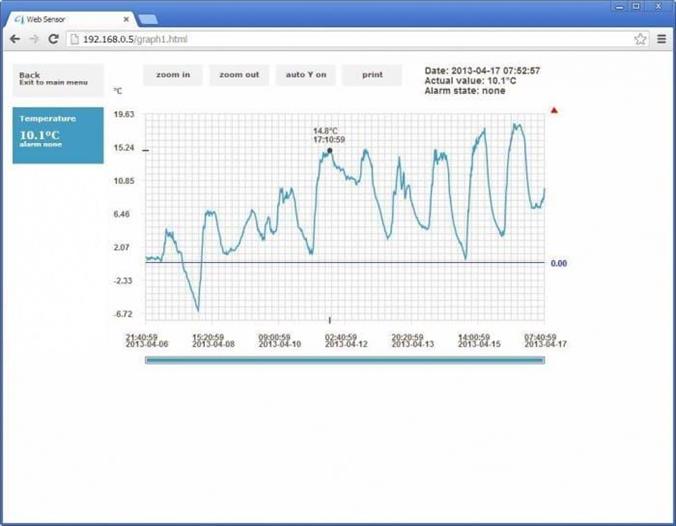Click the page icon in the address bar

[75, 39]
